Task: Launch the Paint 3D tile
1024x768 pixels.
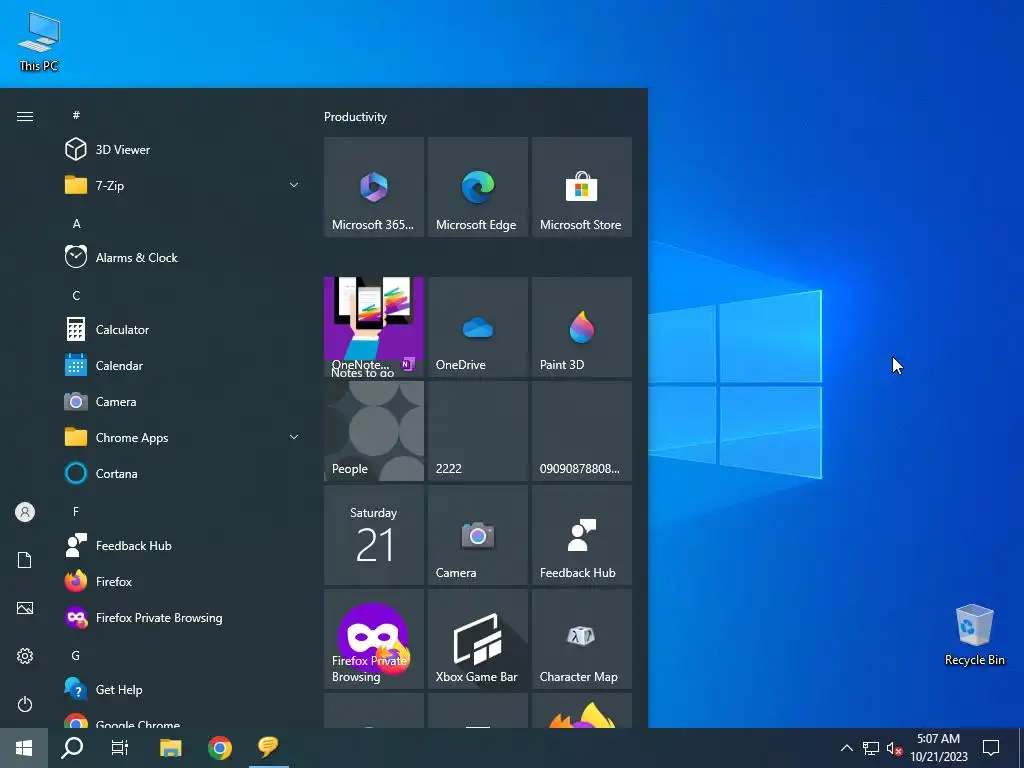Action: [x=582, y=327]
